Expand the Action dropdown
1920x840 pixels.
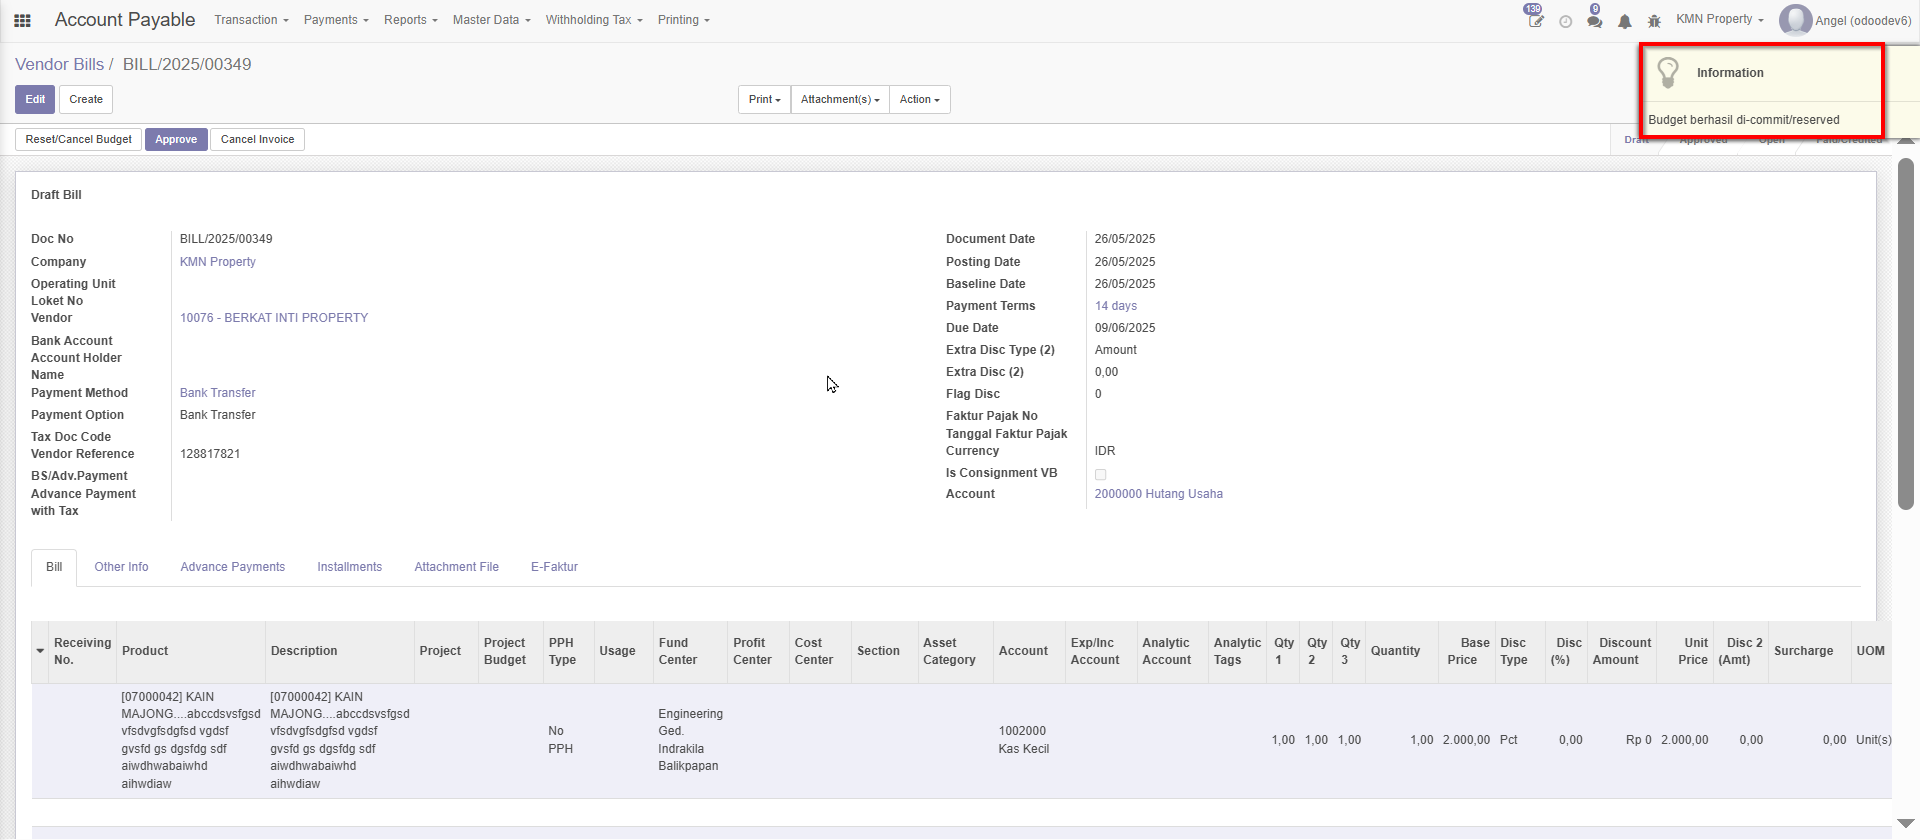tap(919, 99)
